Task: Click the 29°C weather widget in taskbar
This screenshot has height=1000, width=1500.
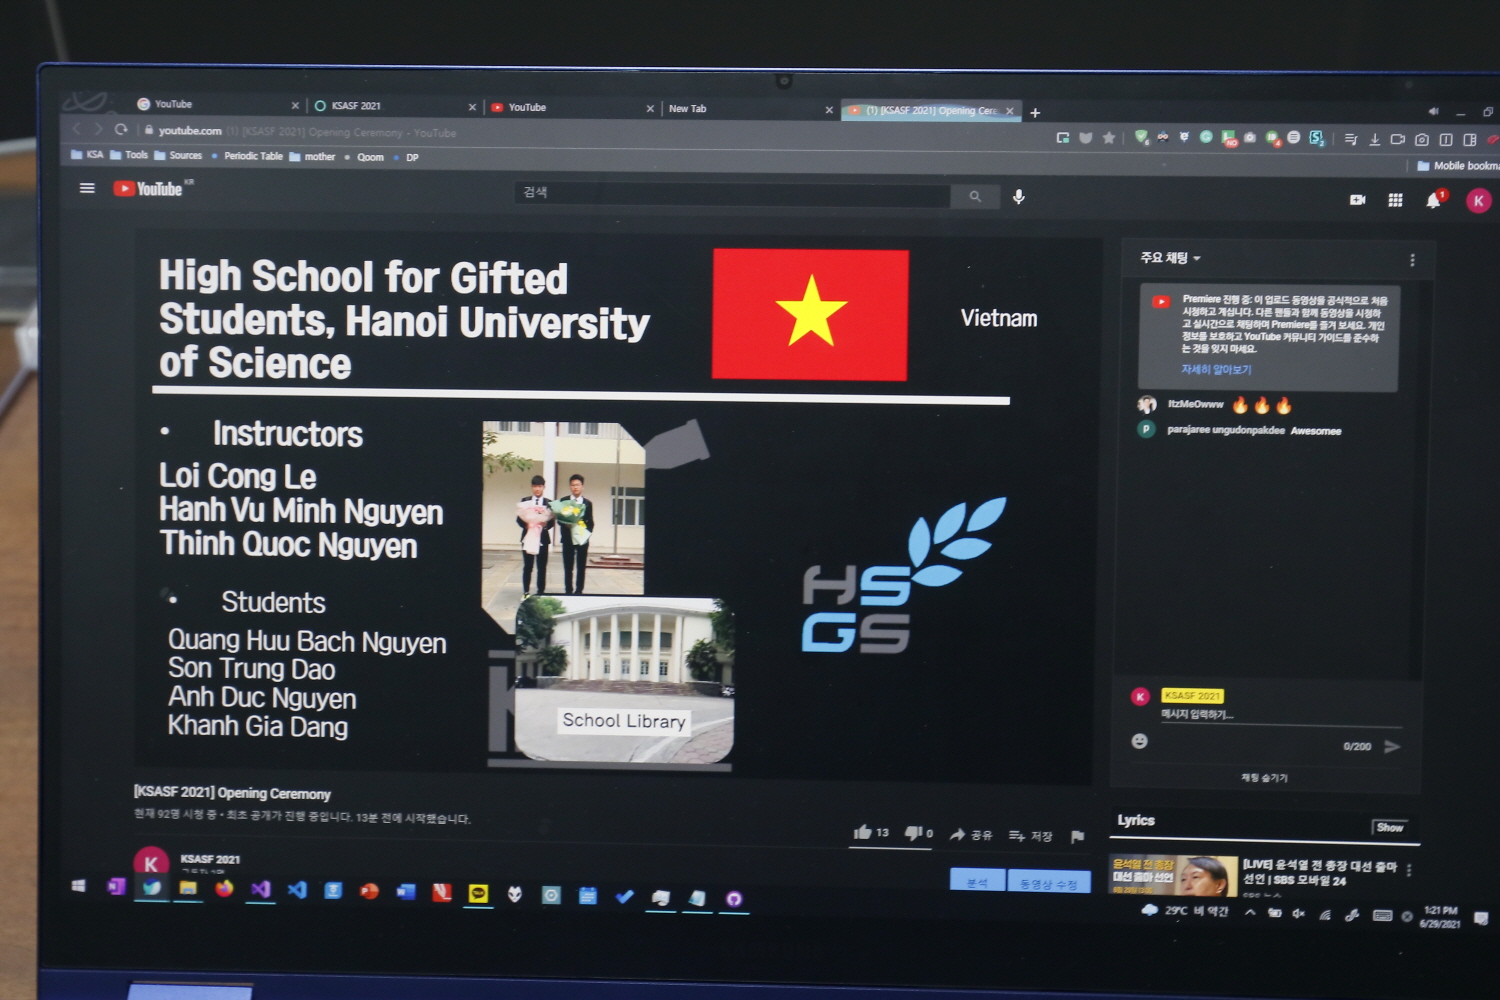Action: (1185, 911)
